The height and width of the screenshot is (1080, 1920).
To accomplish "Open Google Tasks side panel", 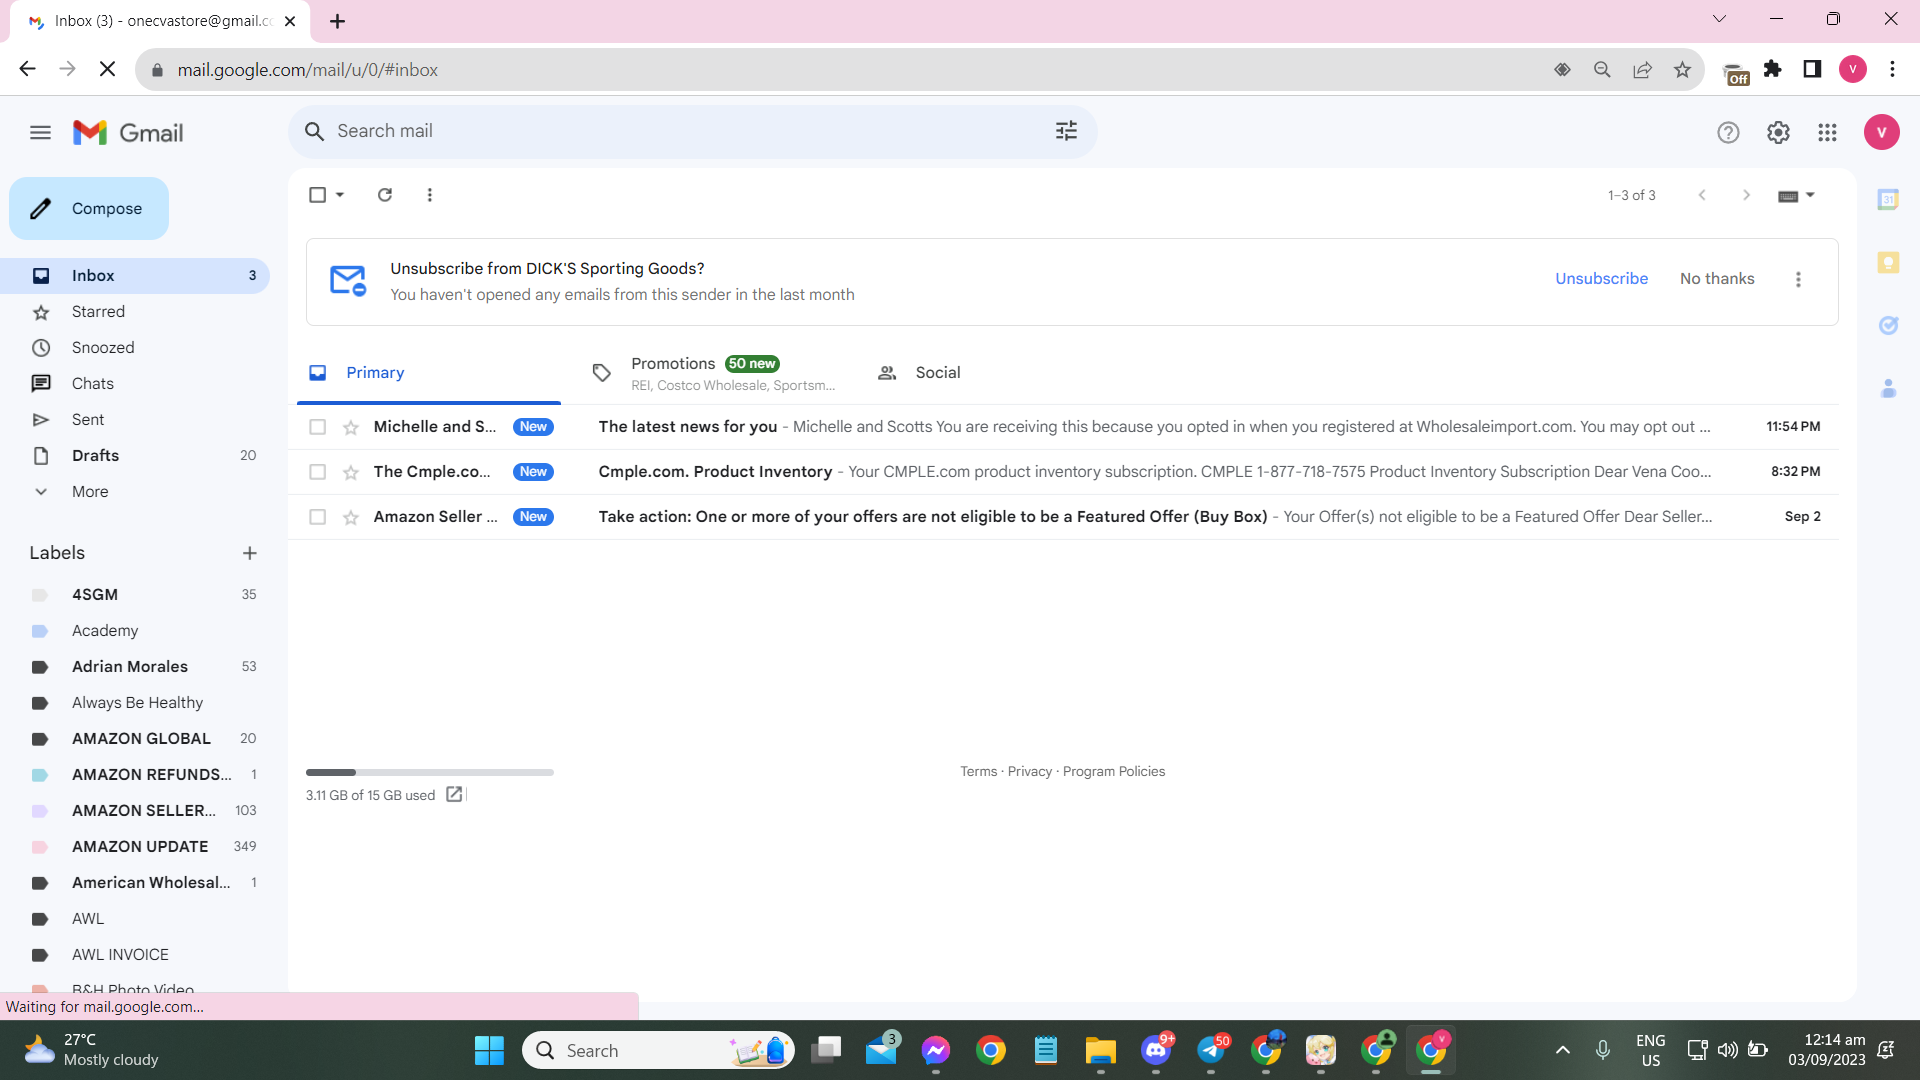I will click(1888, 325).
